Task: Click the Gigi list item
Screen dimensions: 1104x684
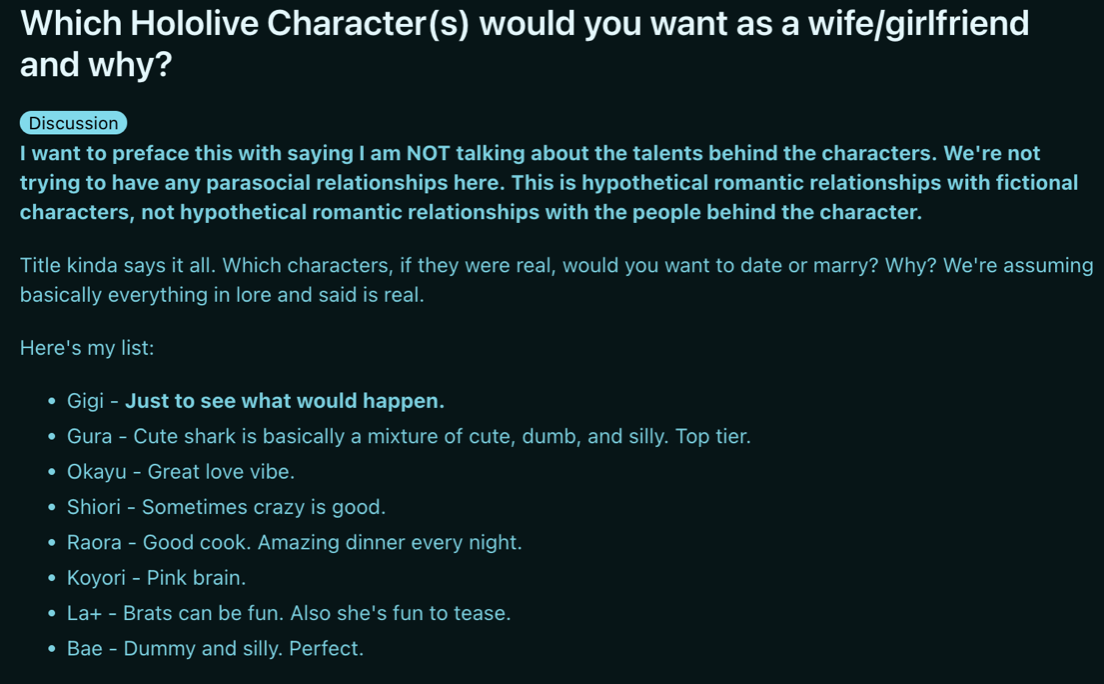Action: click(256, 401)
